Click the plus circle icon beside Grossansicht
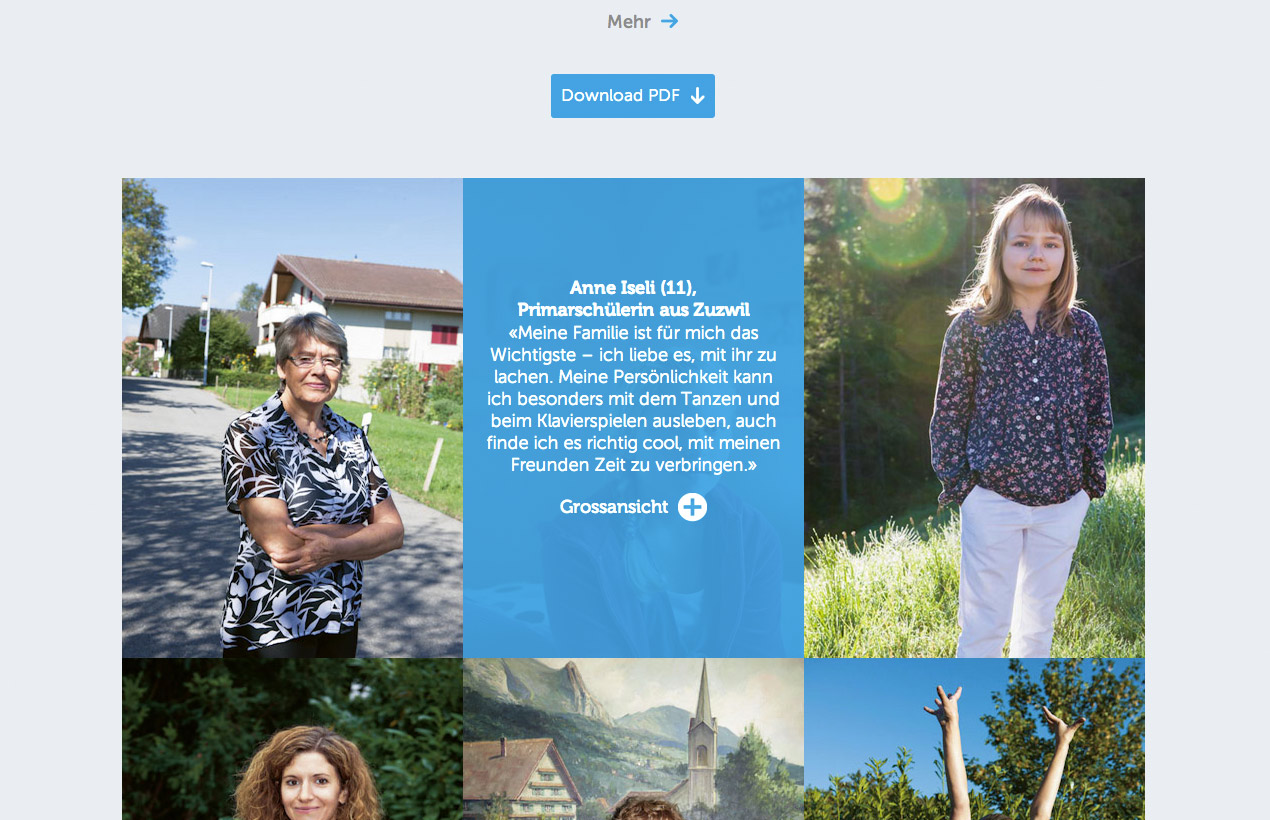This screenshot has width=1270, height=820. click(692, 507)
